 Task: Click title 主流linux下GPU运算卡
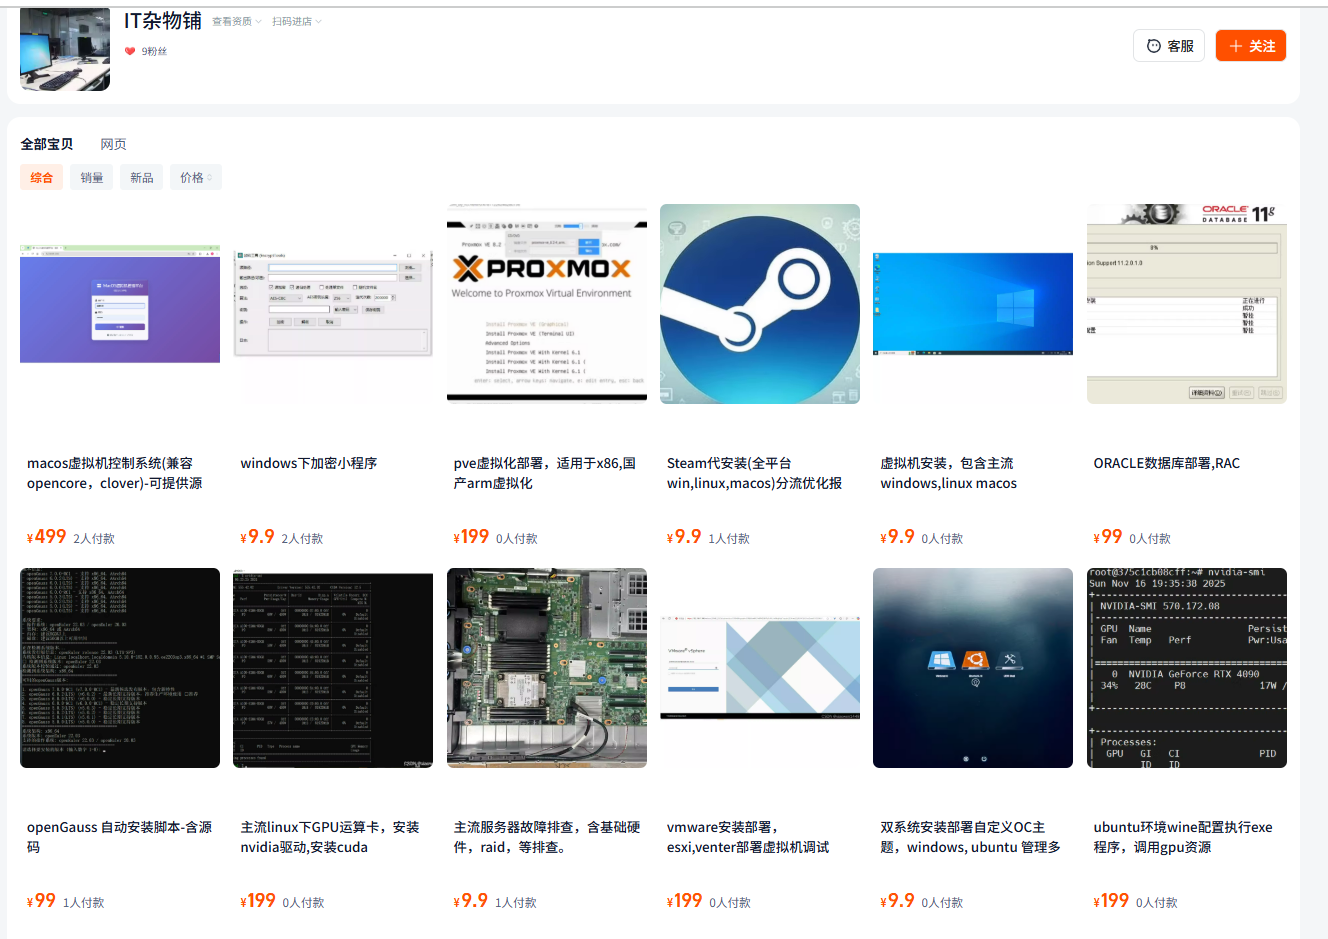click(x=330, y=837)
